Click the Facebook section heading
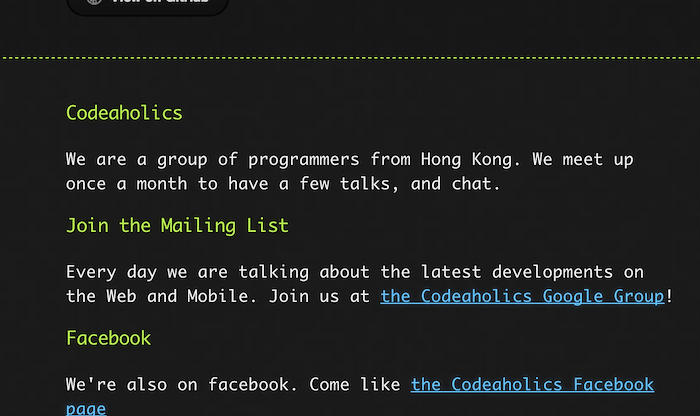This screenshot has width=700, height=416. pyautogui.click(x=108, y=338)
